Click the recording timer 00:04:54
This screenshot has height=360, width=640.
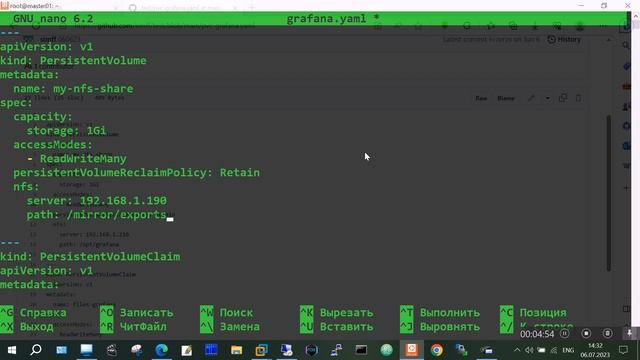click(x=537, y=334)
